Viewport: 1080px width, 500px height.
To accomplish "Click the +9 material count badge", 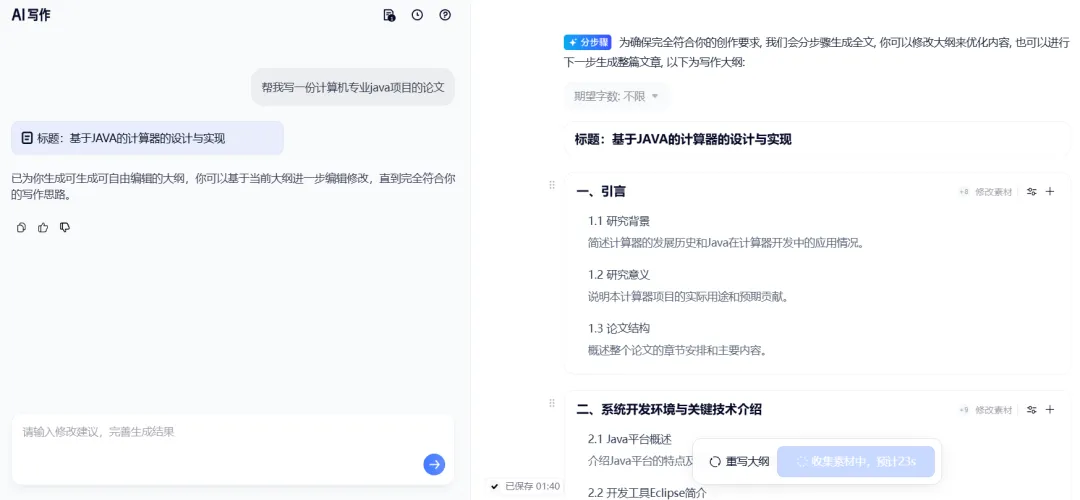I will [x=964, y=410].
